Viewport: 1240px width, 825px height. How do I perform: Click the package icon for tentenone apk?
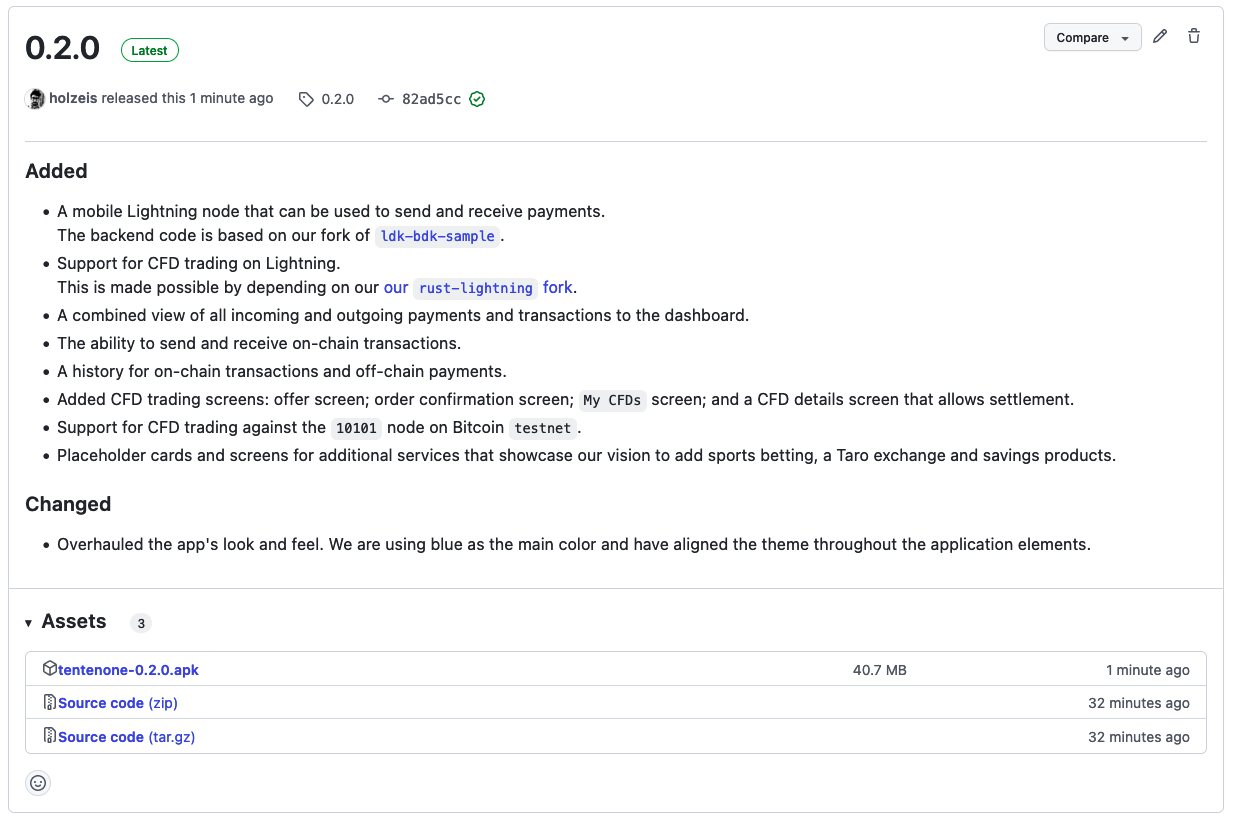50,669
